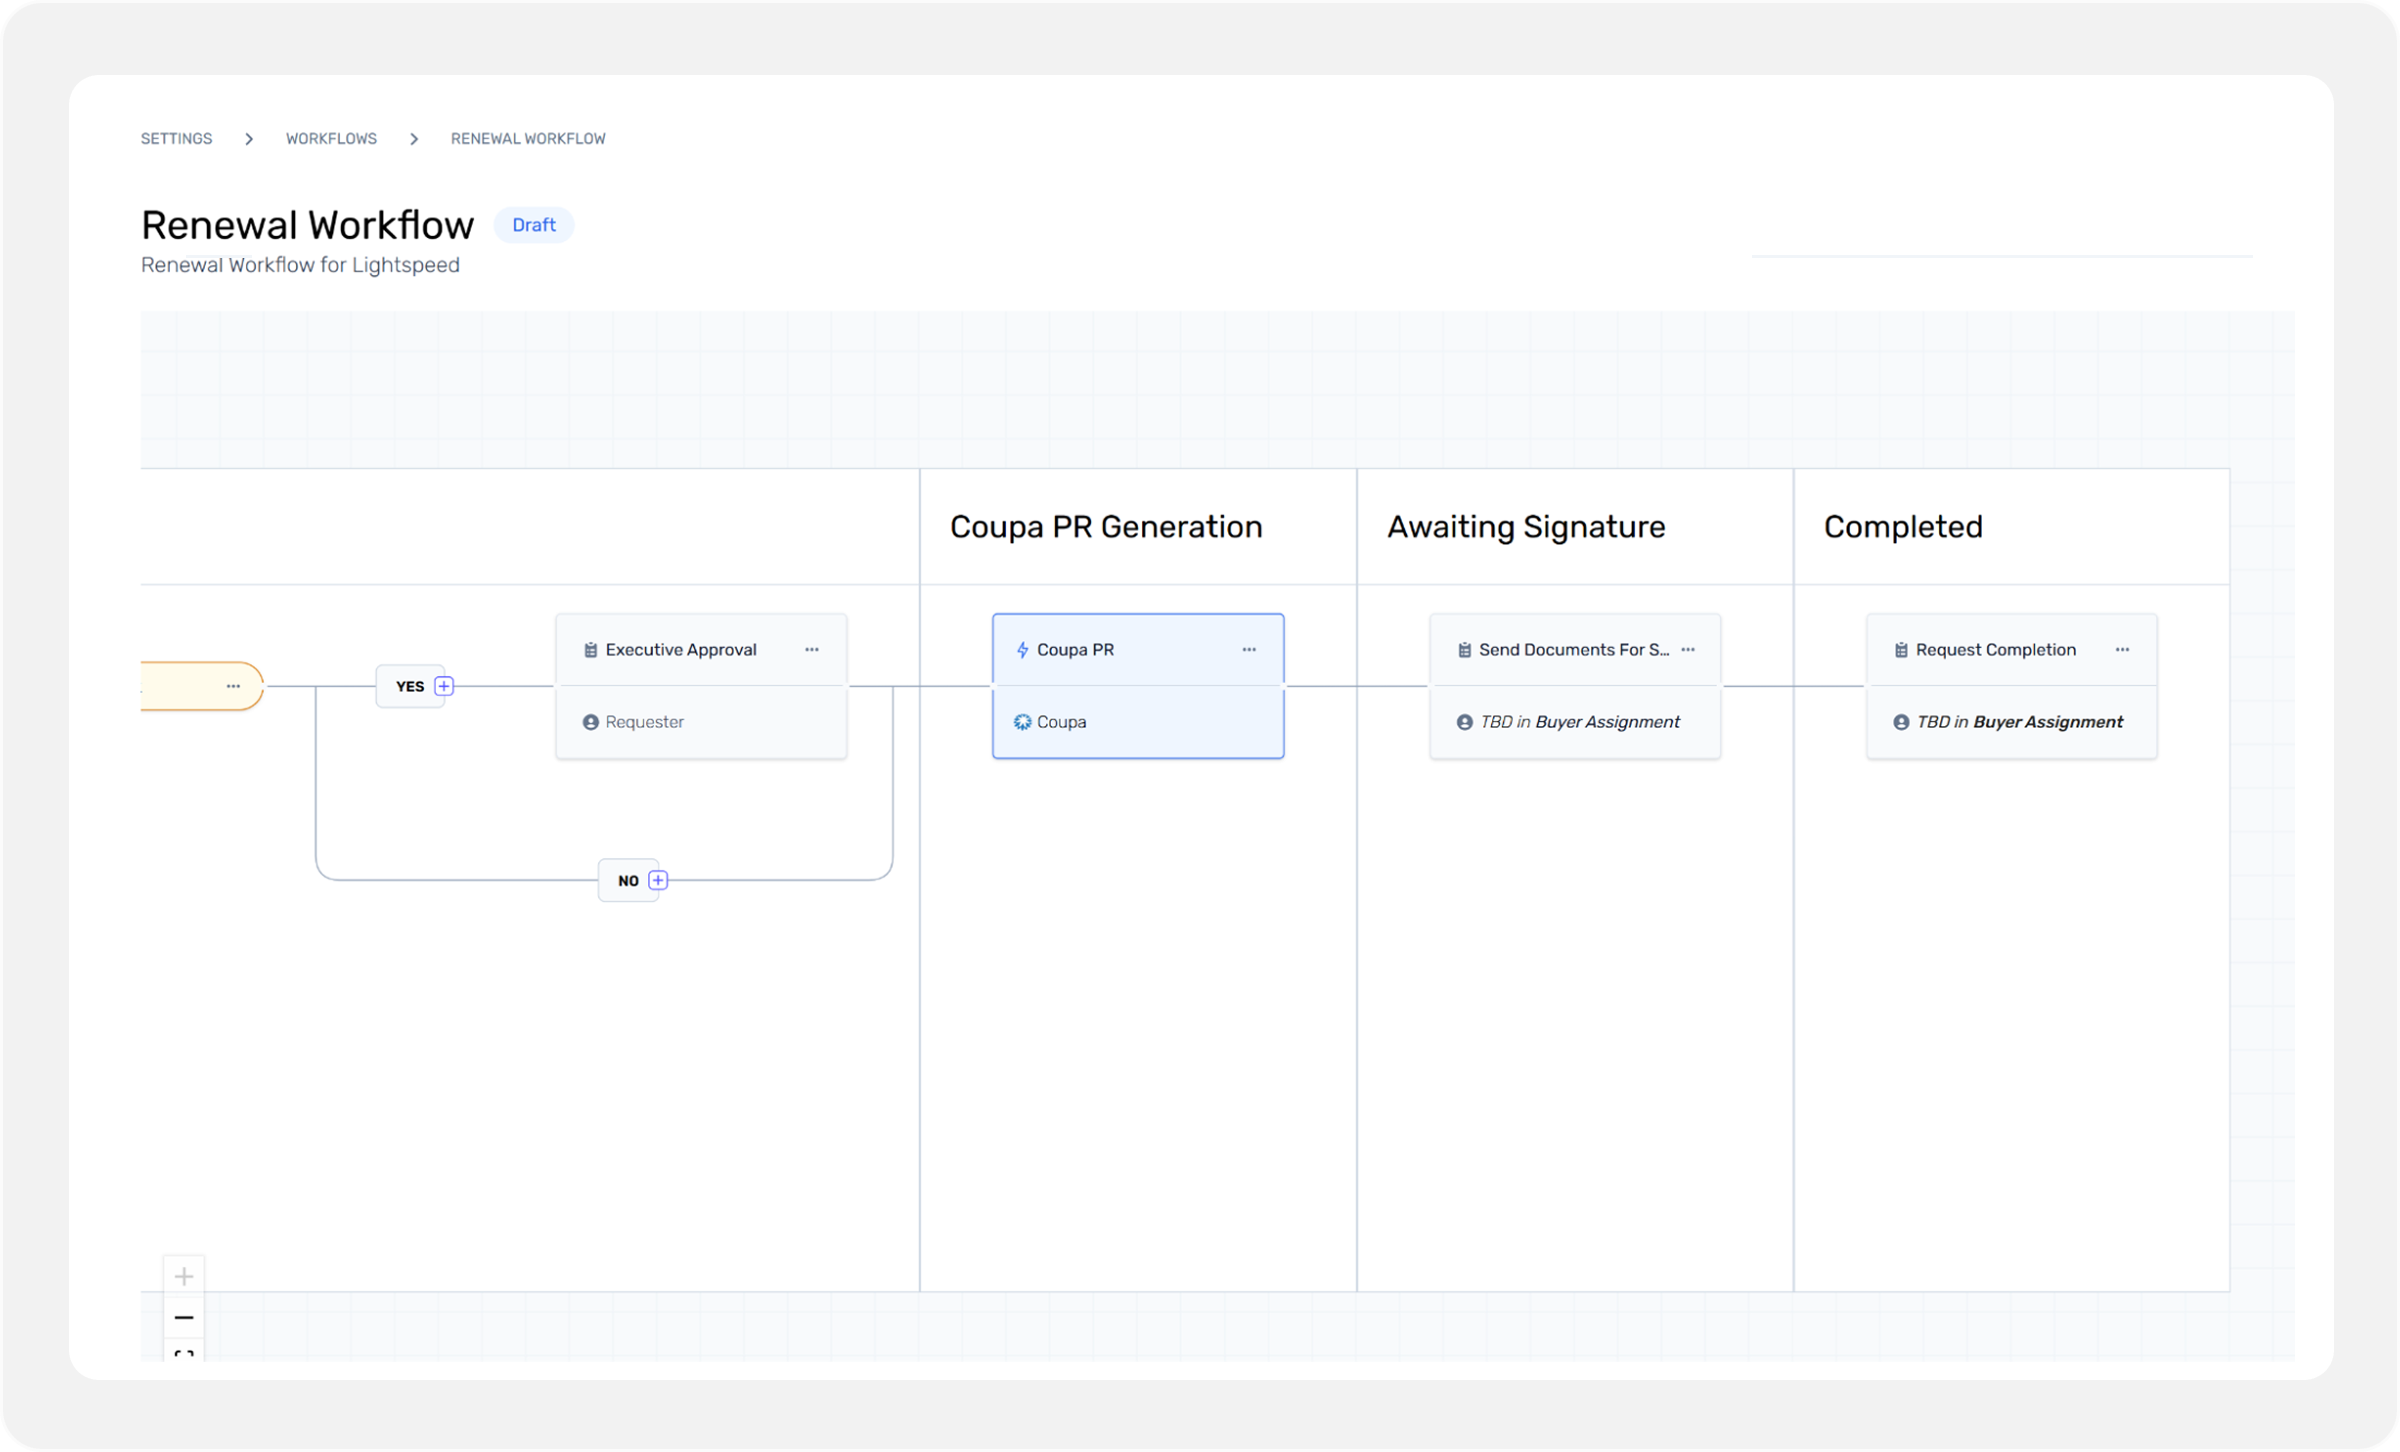Add a step after the YES branch

[x=444, y=686]
